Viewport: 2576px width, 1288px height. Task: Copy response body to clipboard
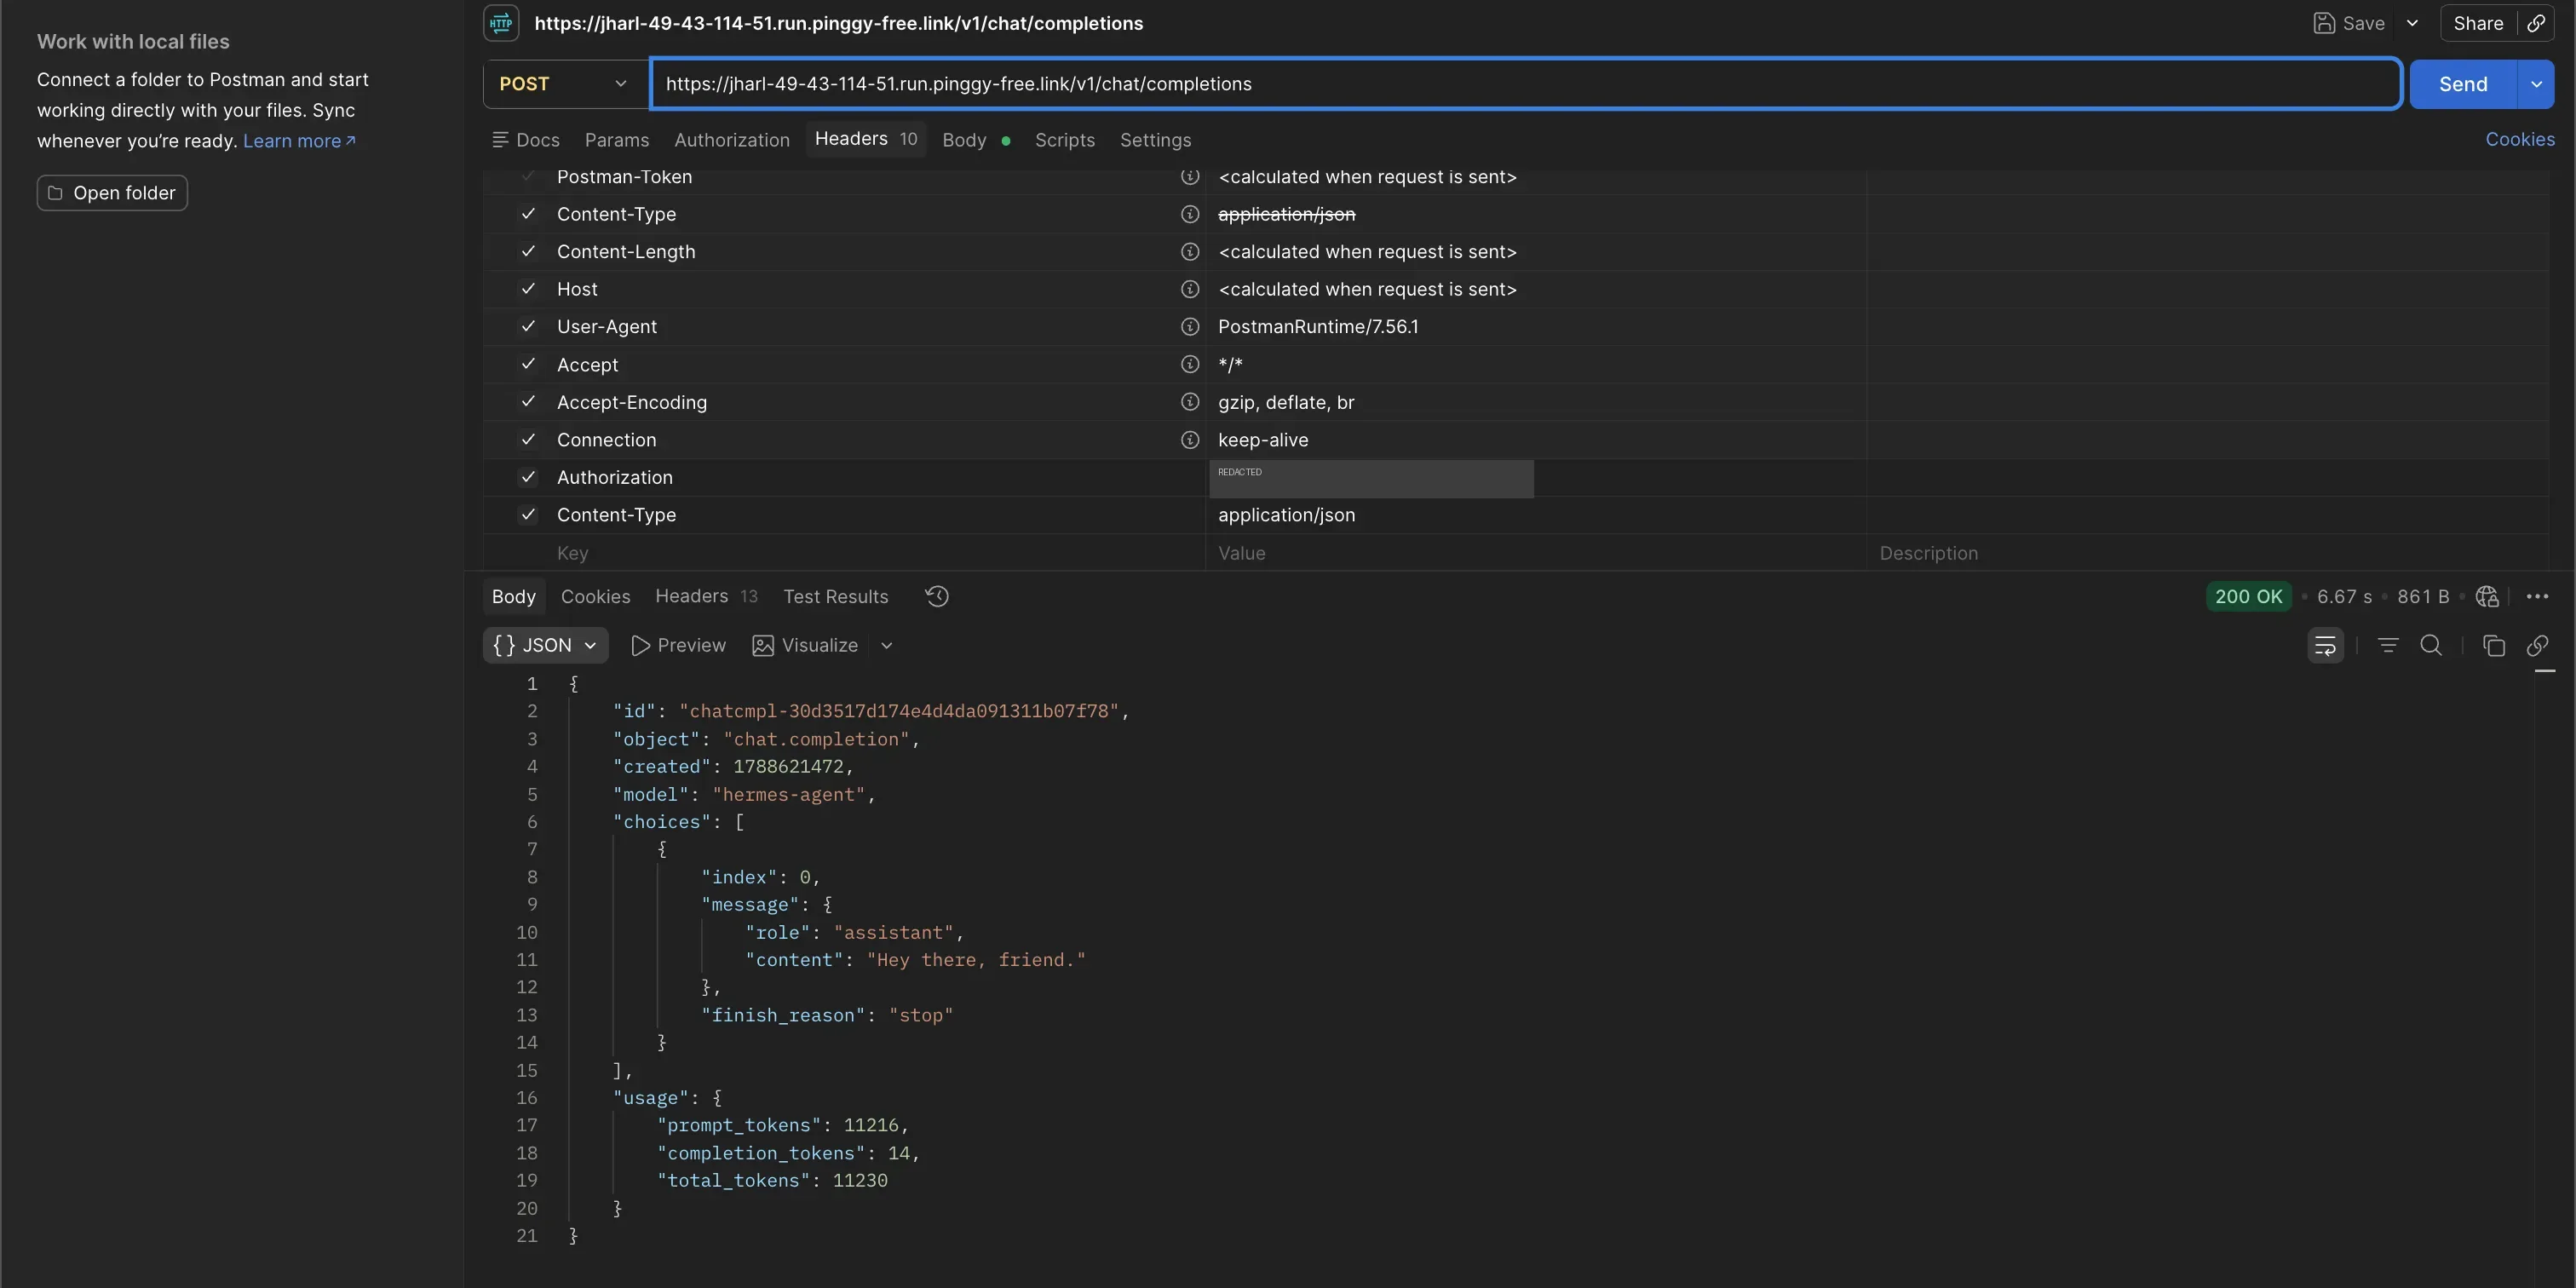click(x=2493, y=646)
